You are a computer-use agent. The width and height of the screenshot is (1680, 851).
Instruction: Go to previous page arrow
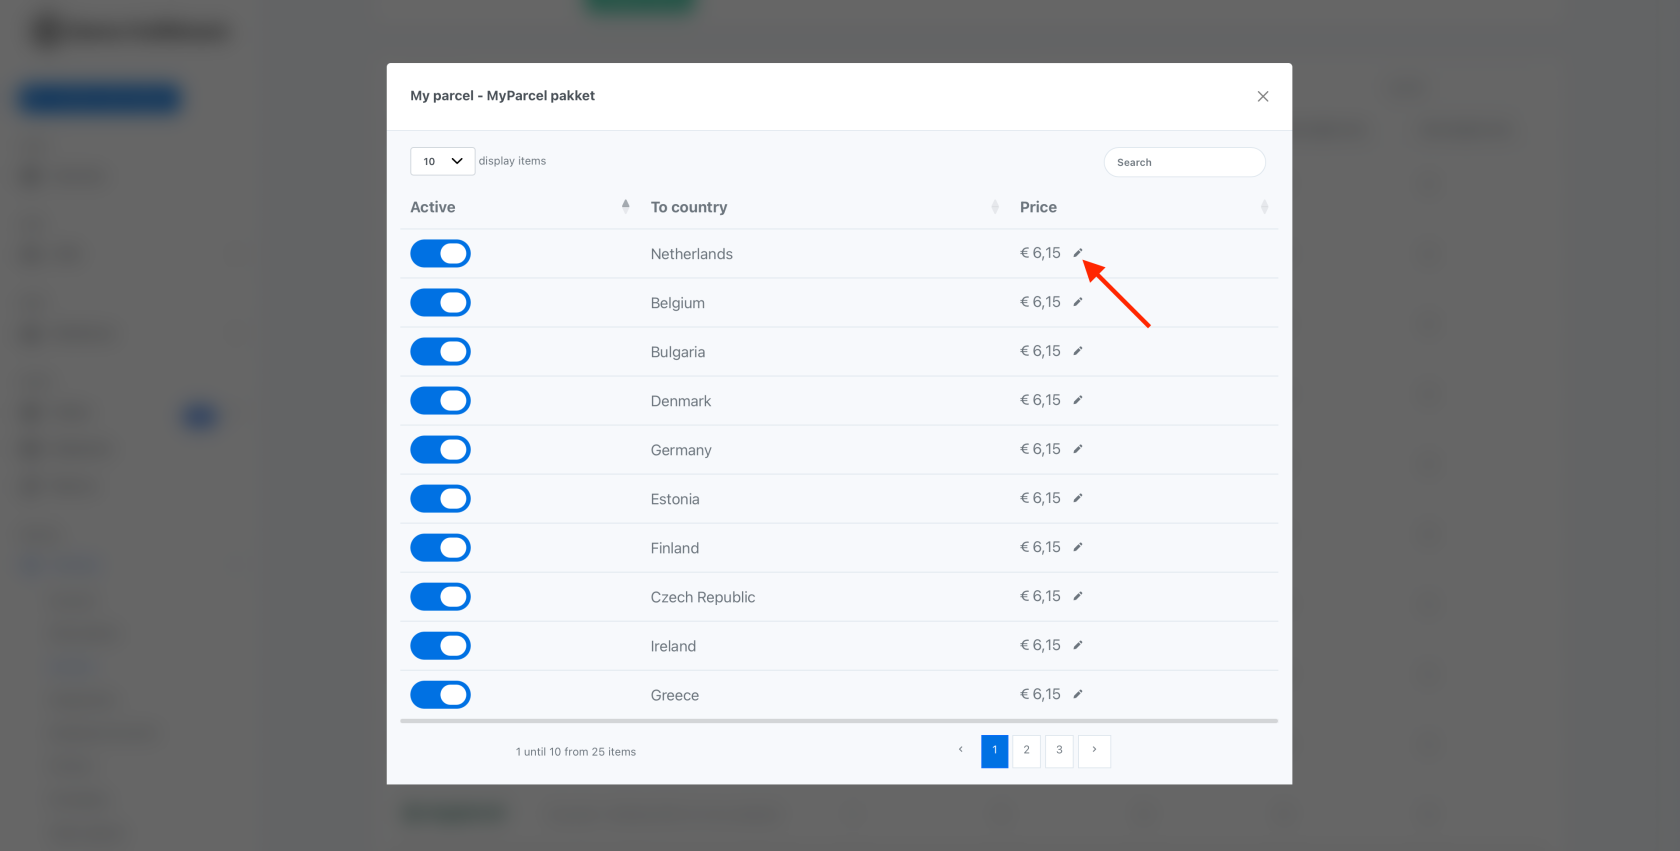pyautogui.click(x=961, y=750)
